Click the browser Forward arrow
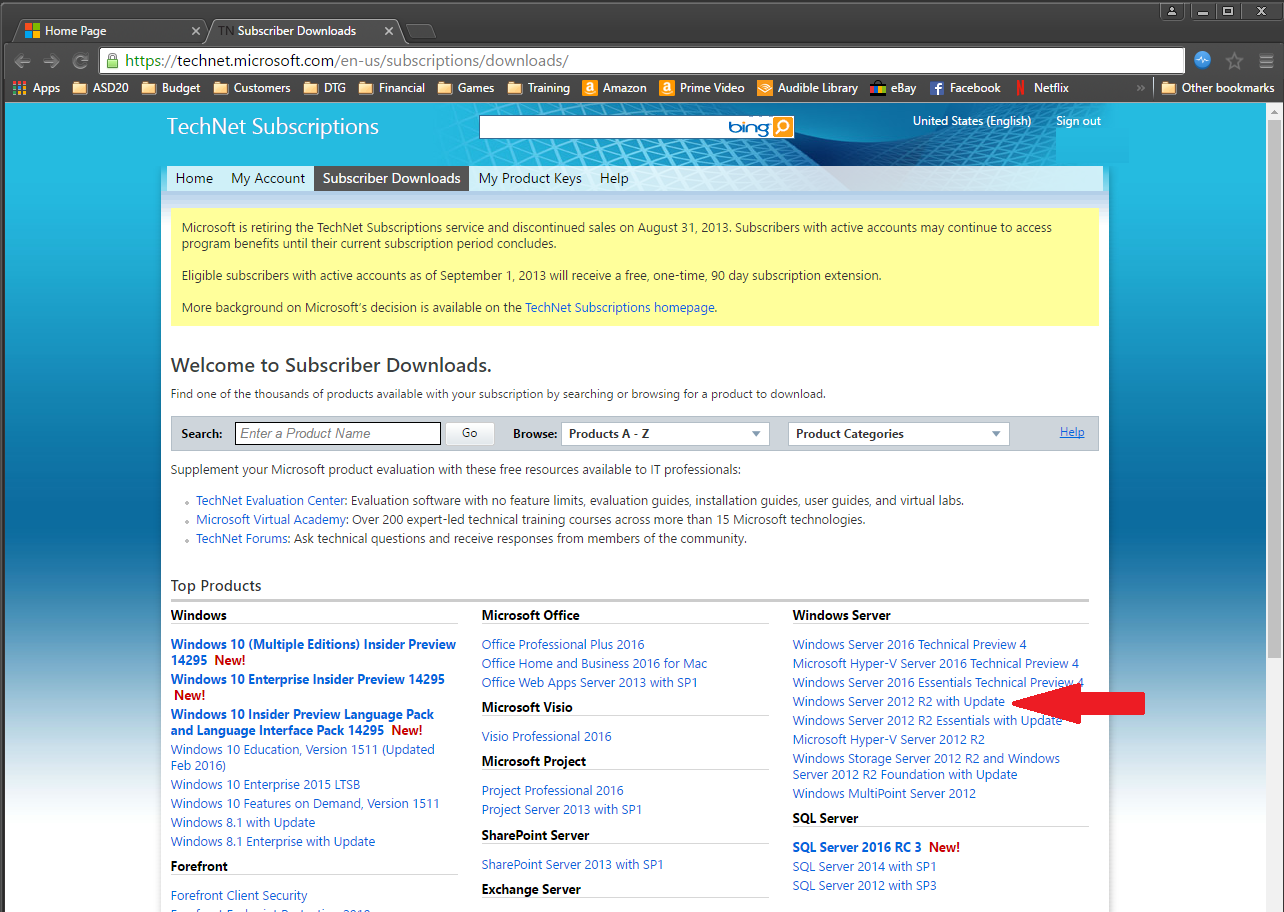Image resolution: width=1284 pixels, height=912 pixels. tap(51, 61)
